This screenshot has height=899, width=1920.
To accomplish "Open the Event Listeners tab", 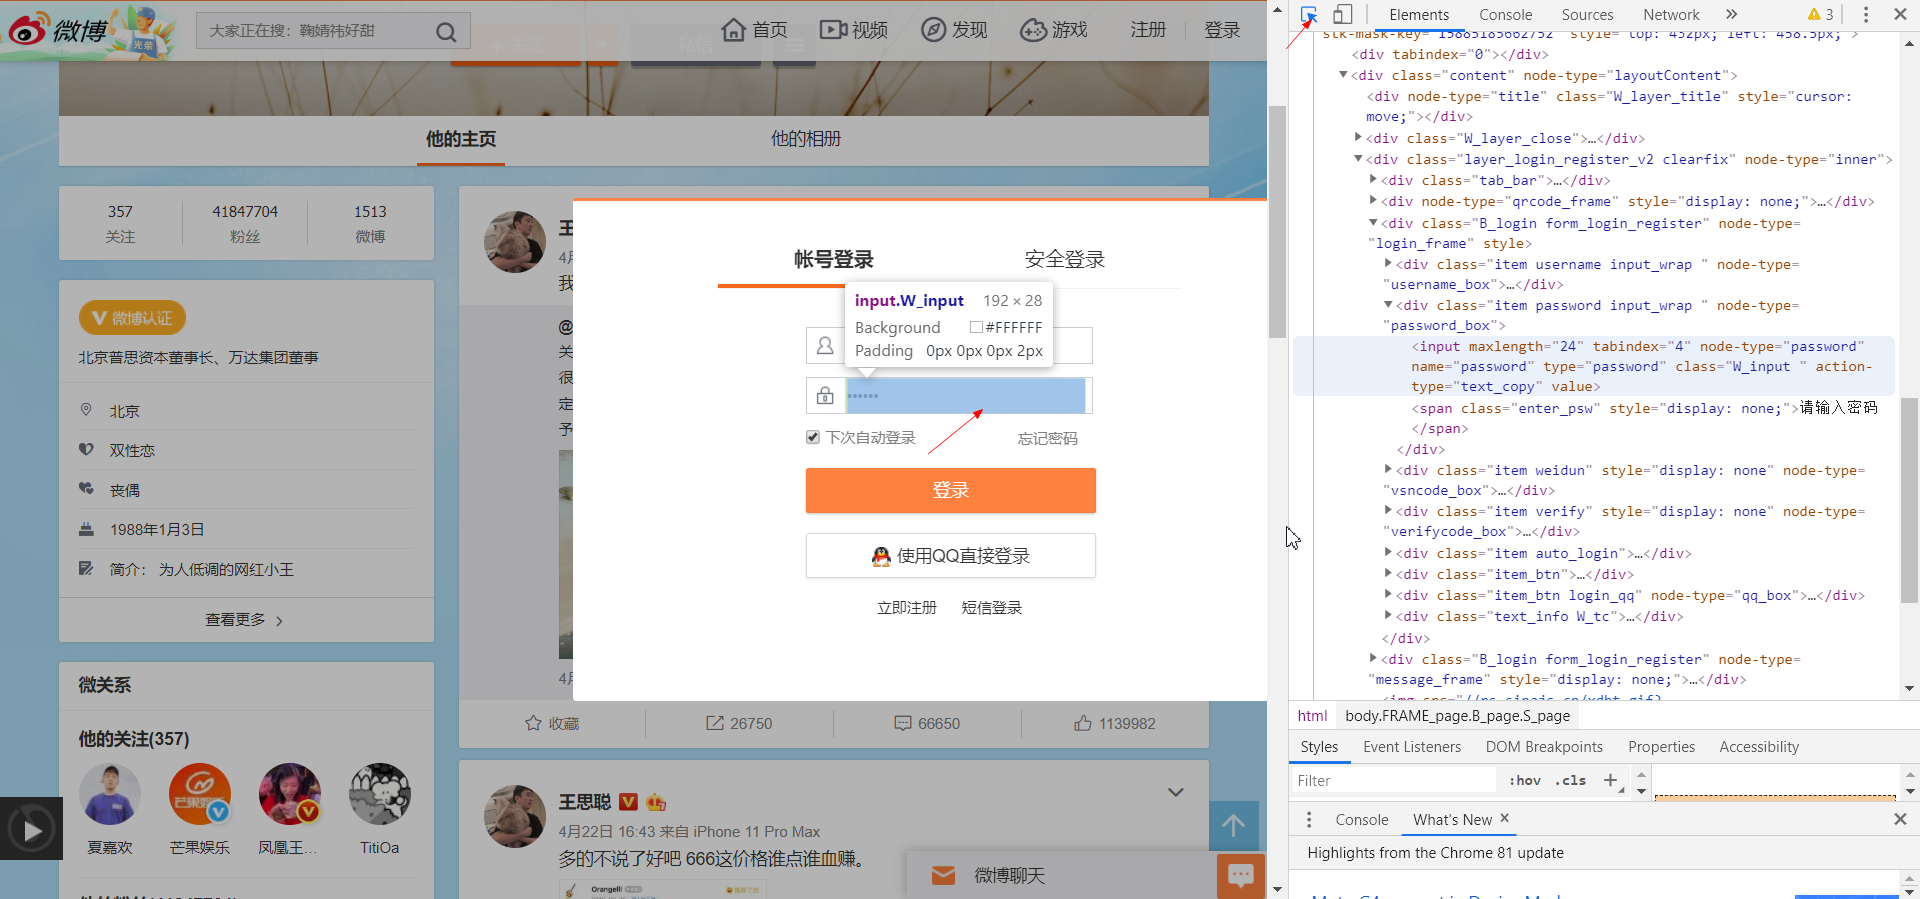I will 1411,747.
